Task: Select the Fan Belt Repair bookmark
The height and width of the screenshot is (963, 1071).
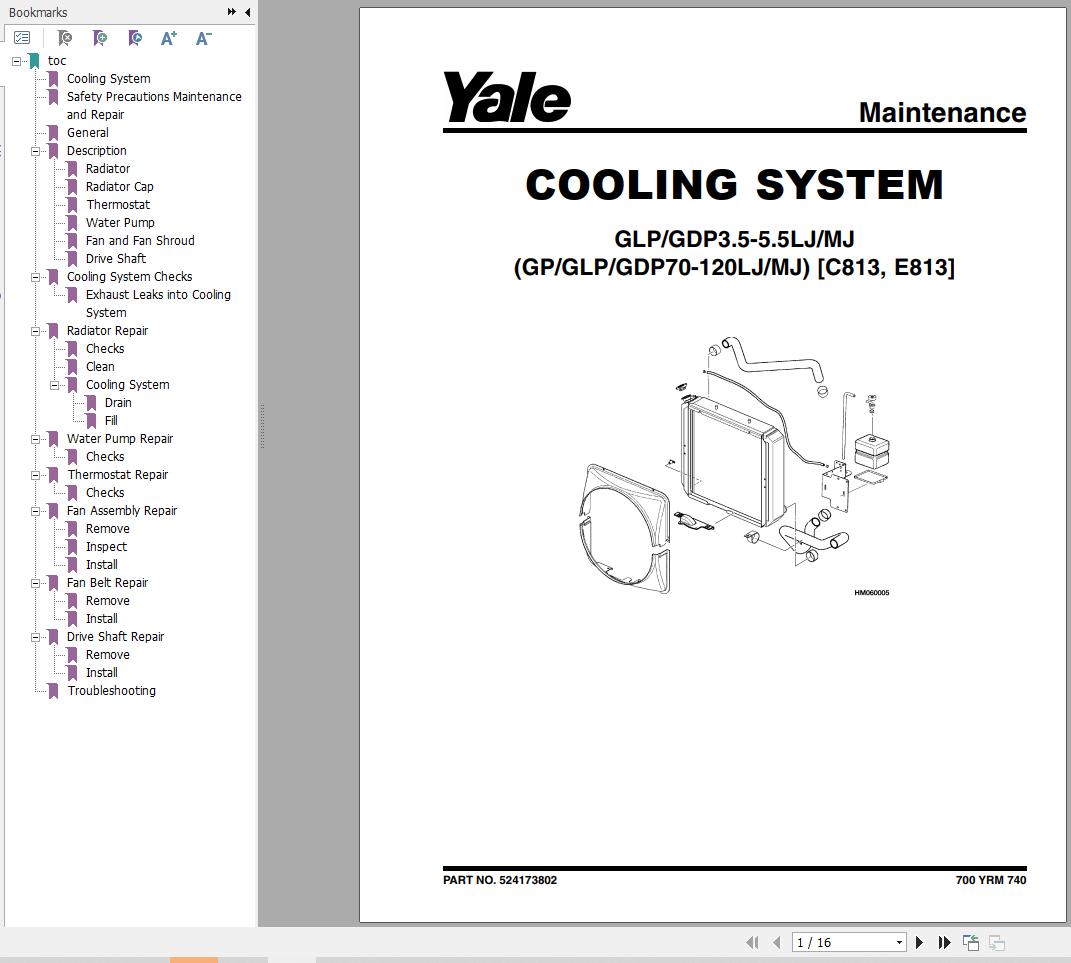Action: coord(107,583)
